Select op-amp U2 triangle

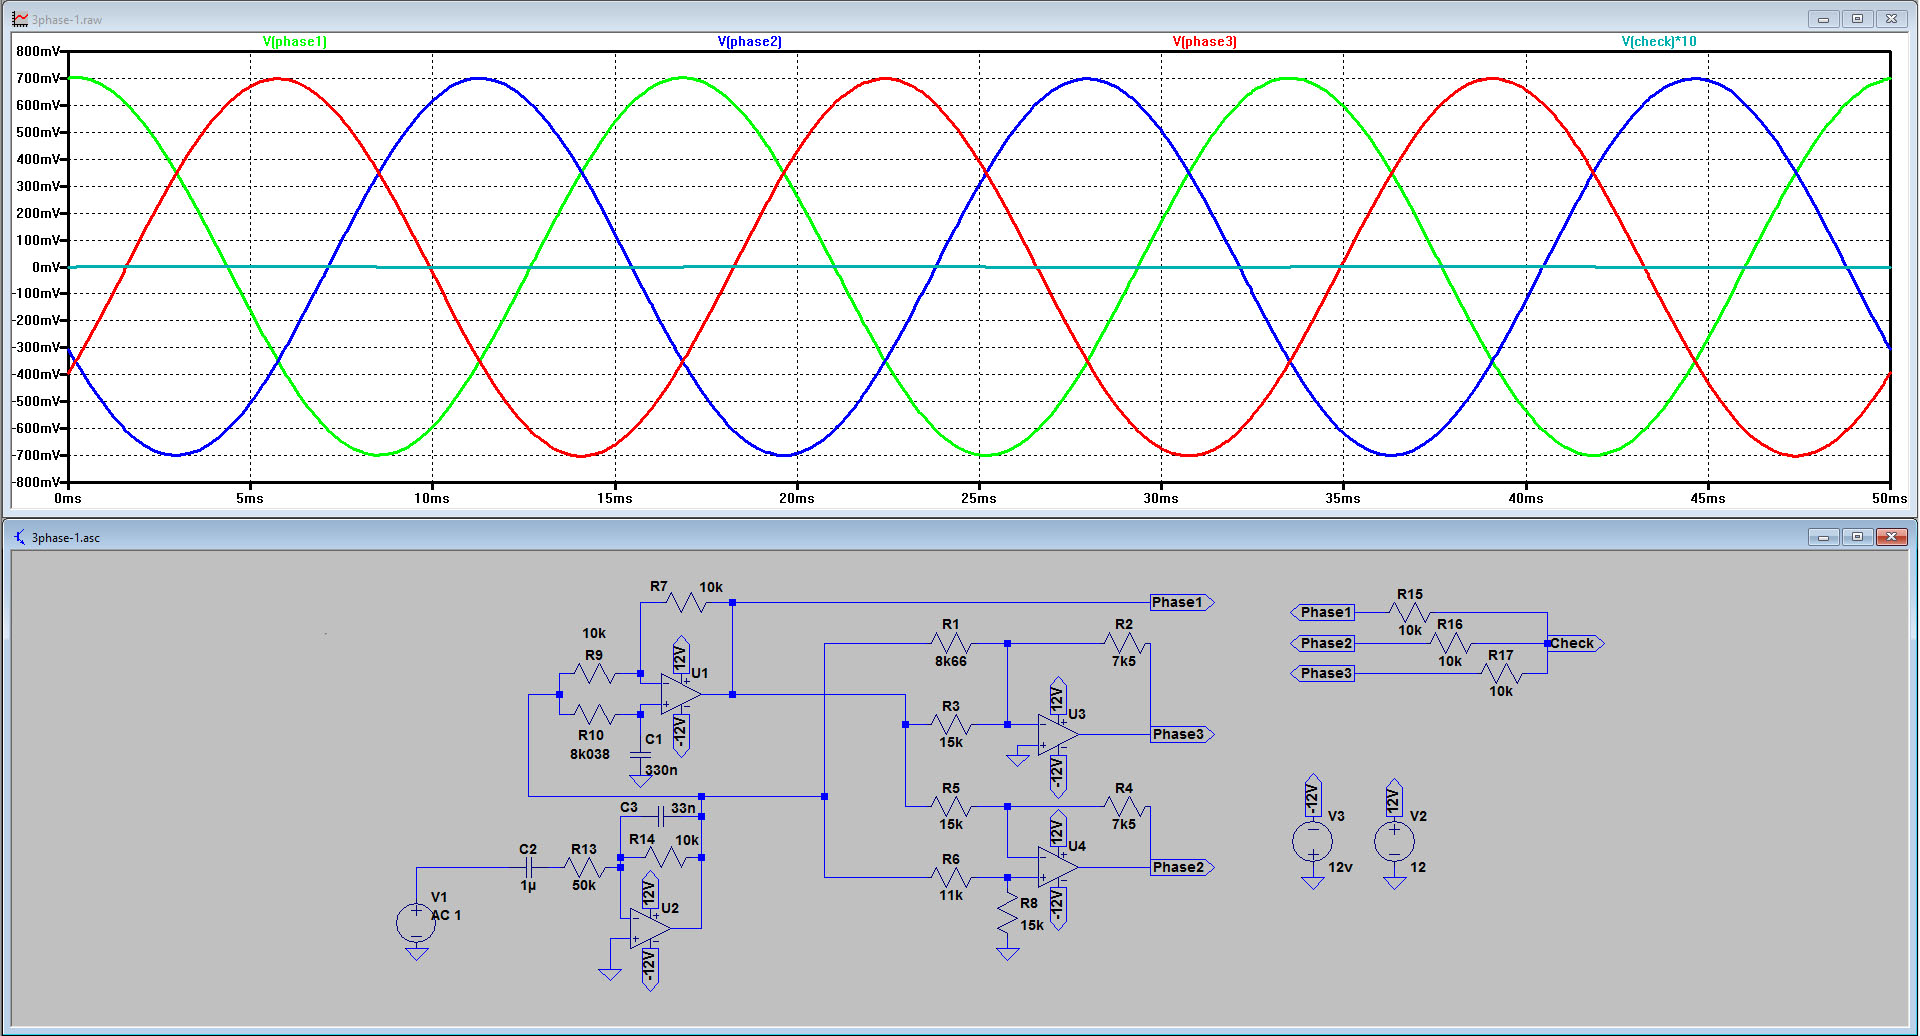coord(650,928)
